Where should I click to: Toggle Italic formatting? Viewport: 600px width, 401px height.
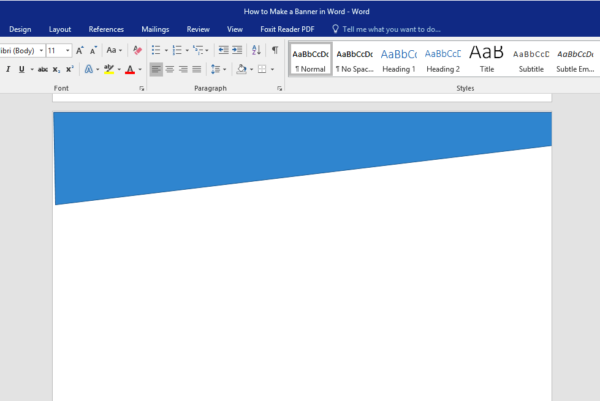[x=8, y=69]
